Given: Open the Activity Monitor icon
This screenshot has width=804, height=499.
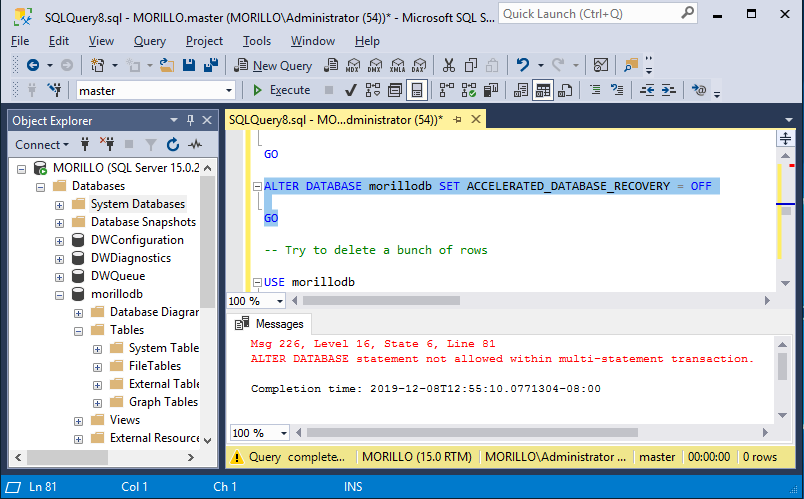Looking at the screenshot, I should tap(600, 65).
